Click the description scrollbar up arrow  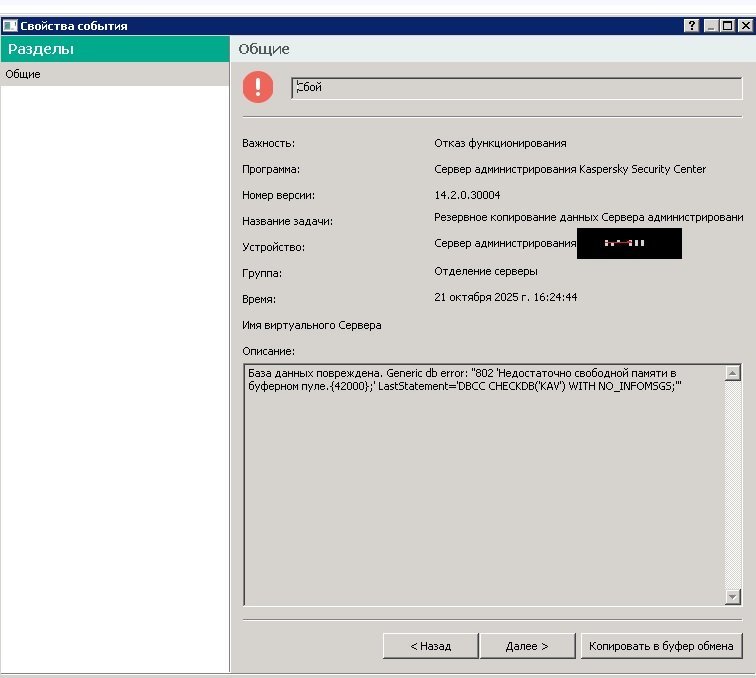pos(732,373)
